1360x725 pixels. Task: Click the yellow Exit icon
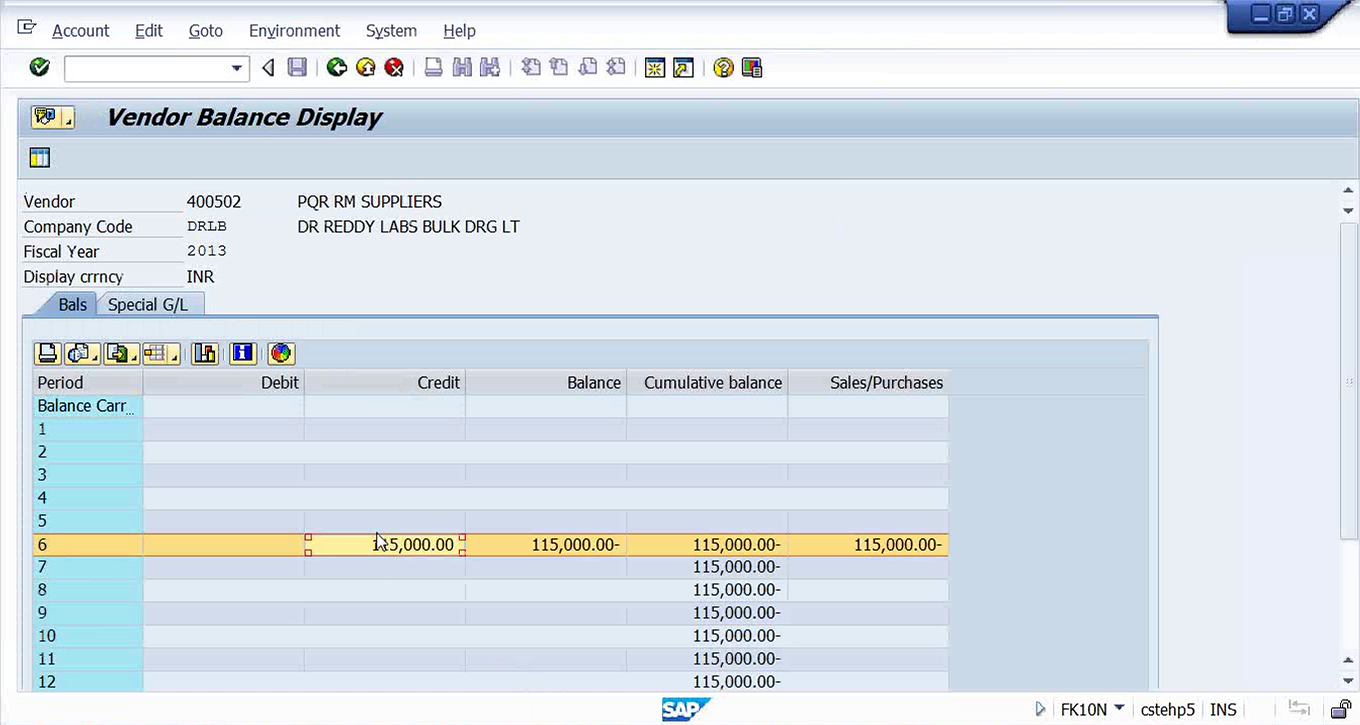(366, 68)
